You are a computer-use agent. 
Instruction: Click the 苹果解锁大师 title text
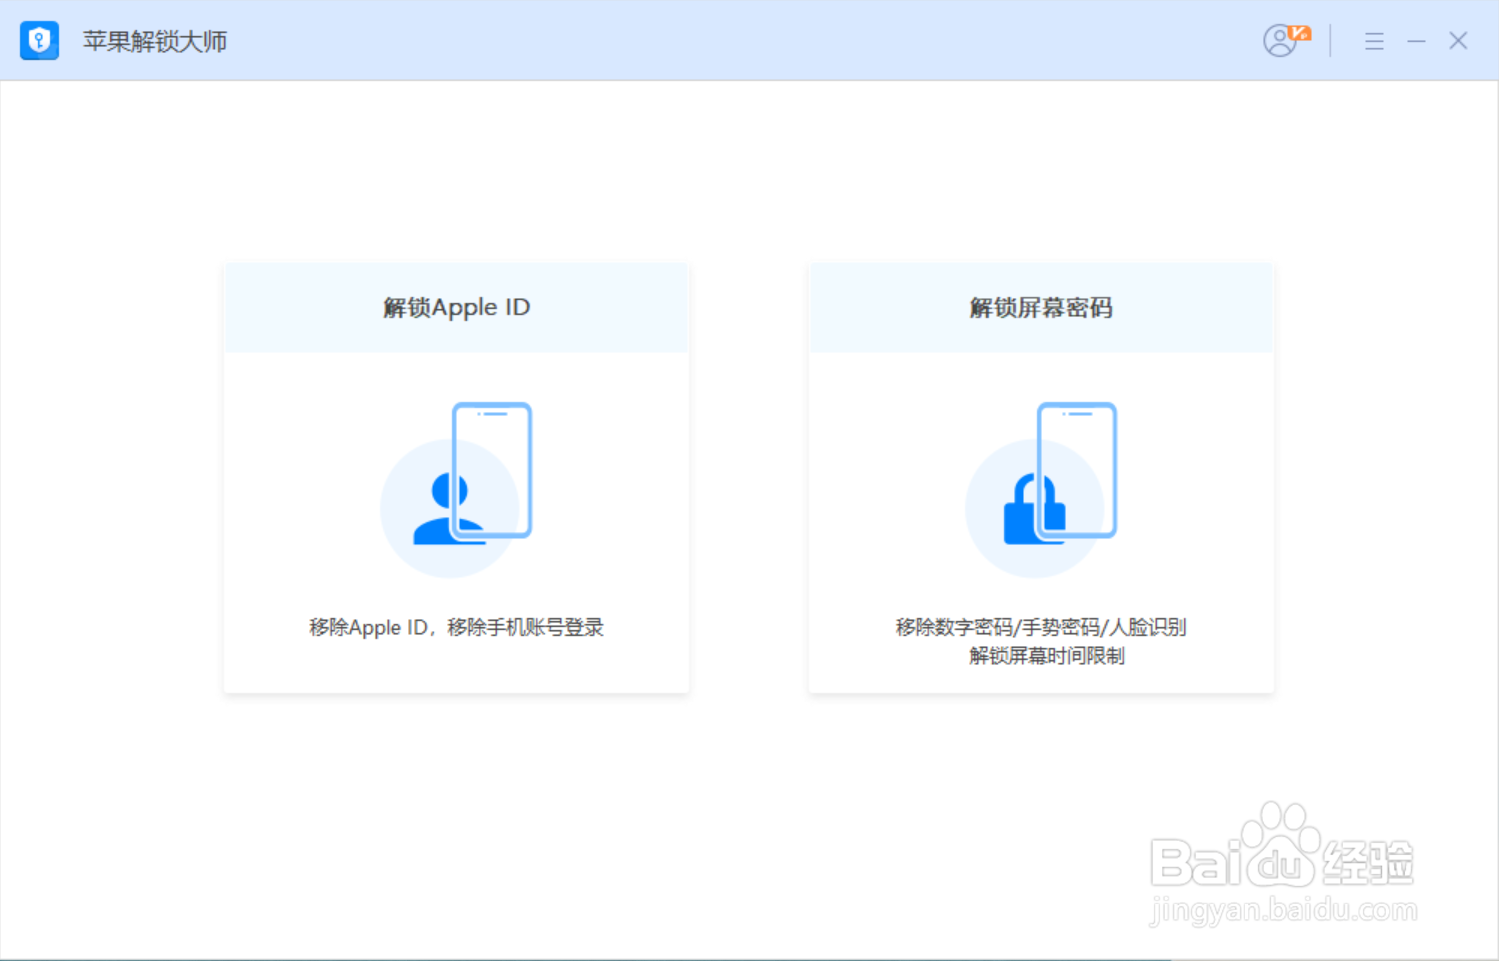155,41
